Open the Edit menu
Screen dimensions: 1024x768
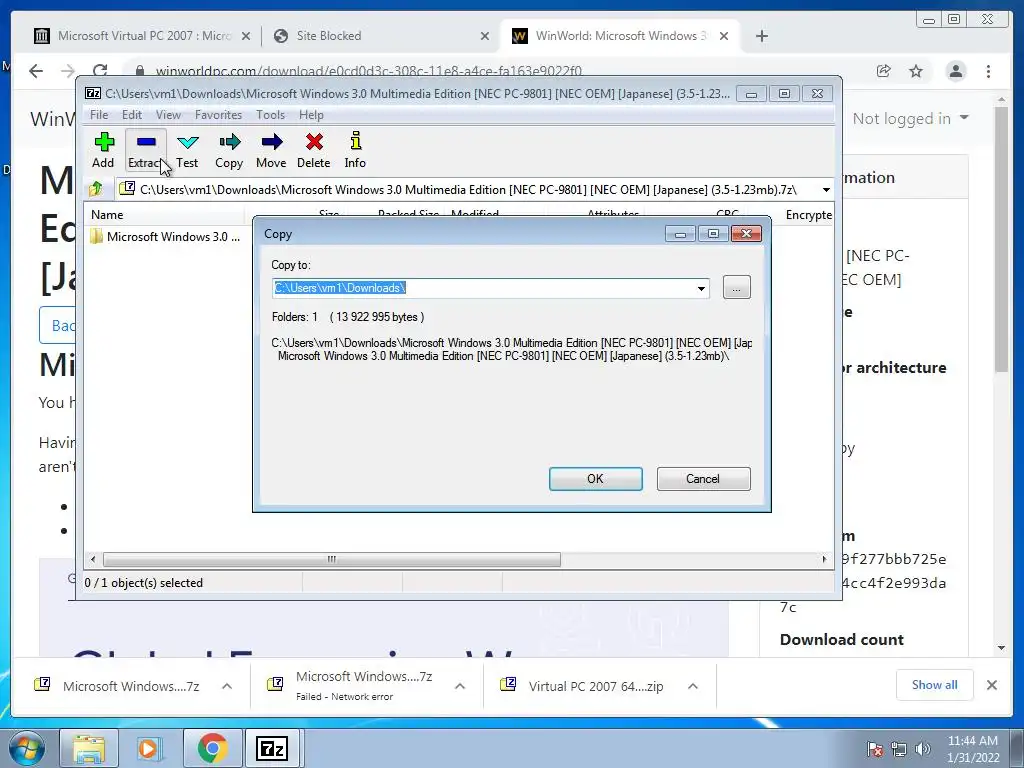[131, 115]
